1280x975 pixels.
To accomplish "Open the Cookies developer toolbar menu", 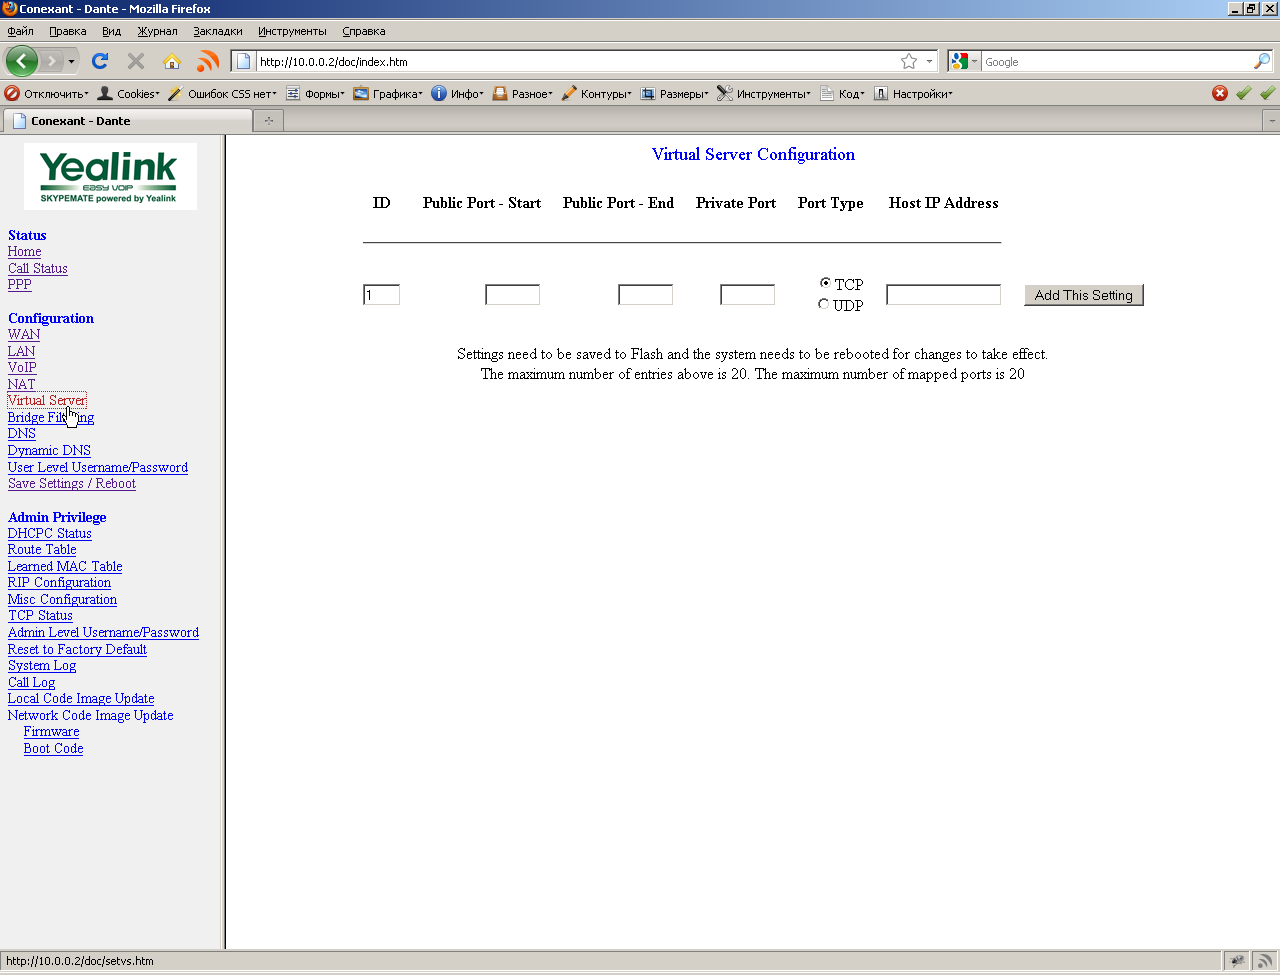I will [x=128, y=94].
